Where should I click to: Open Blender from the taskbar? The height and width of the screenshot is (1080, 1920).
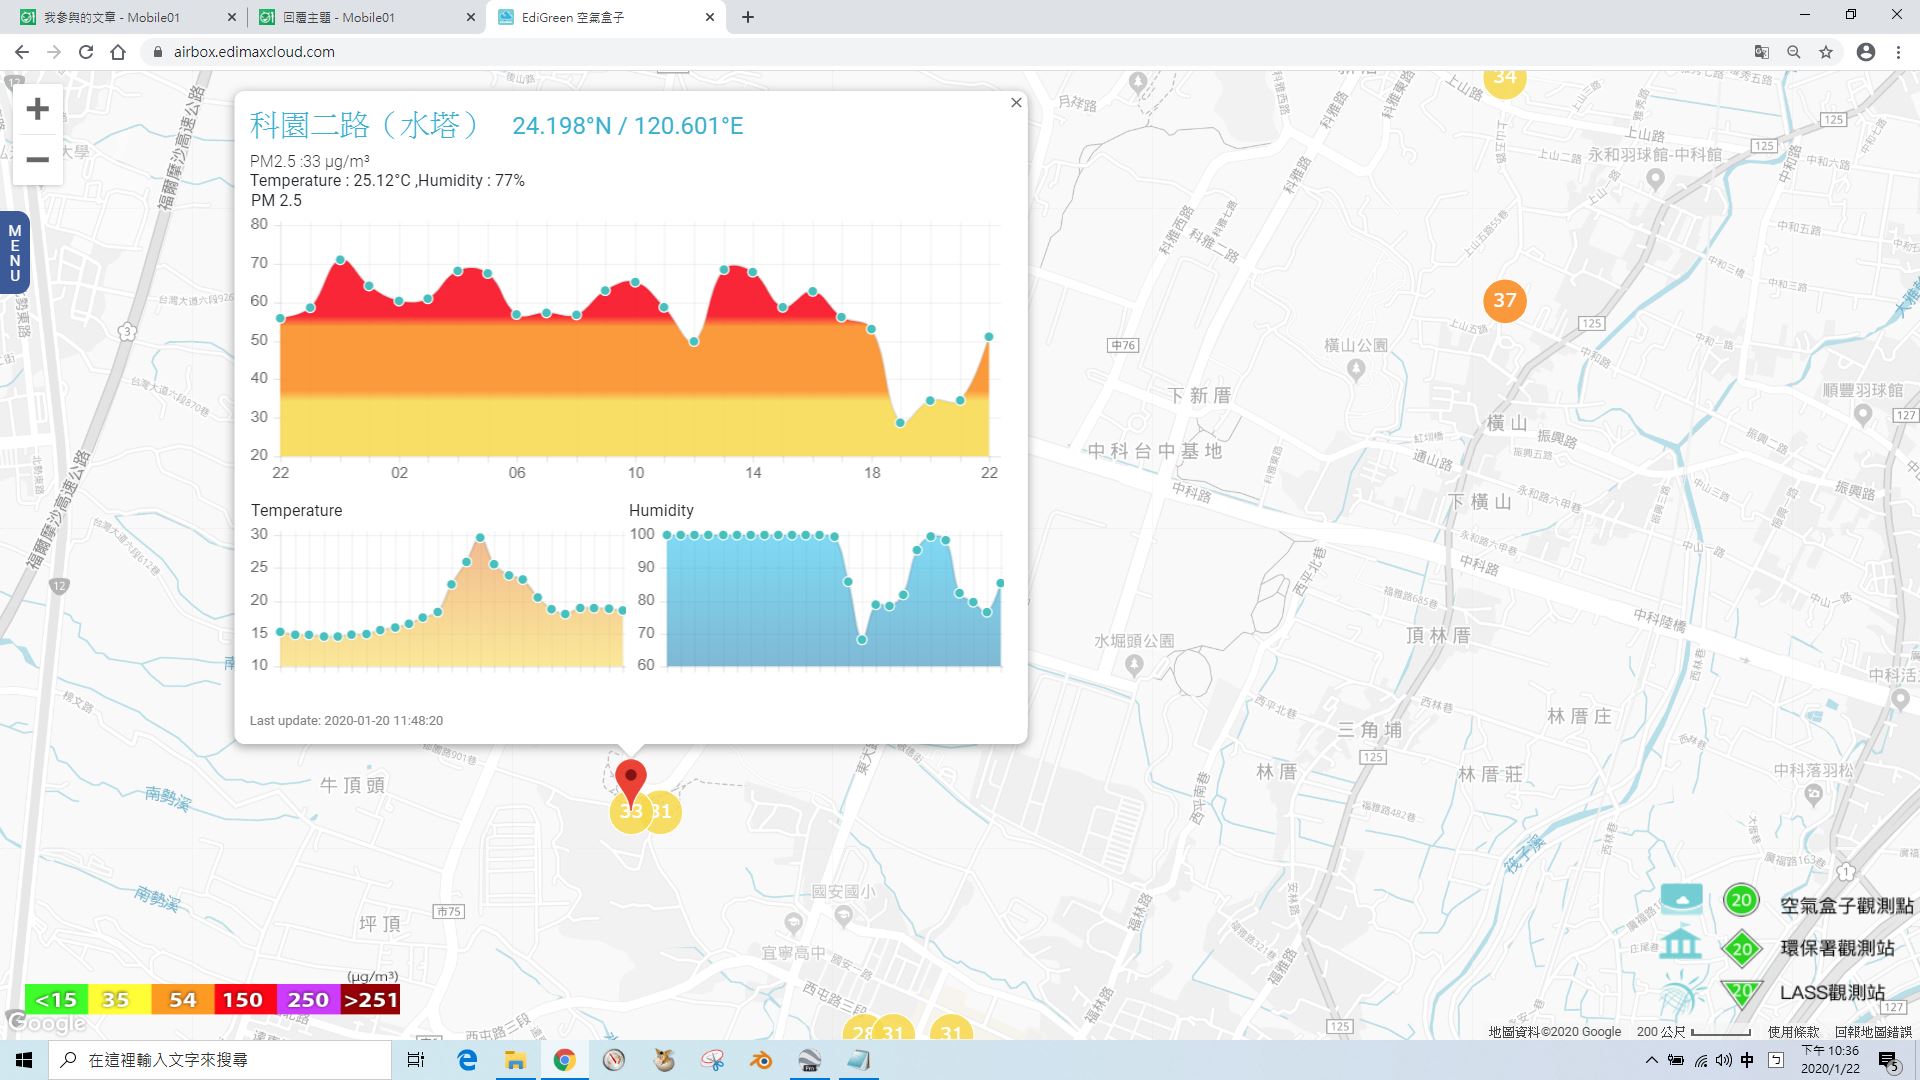[x=761, y=1060]
